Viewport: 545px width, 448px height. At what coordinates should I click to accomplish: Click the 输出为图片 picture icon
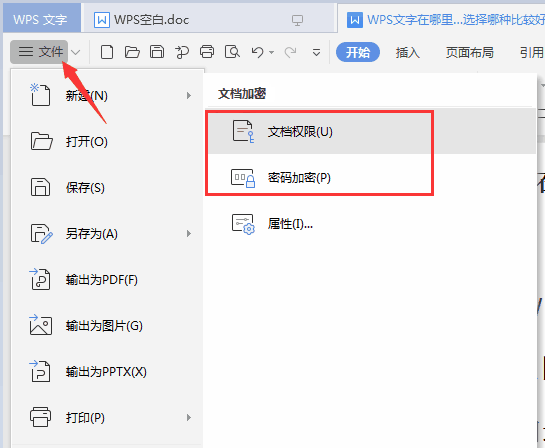point(40,325)
